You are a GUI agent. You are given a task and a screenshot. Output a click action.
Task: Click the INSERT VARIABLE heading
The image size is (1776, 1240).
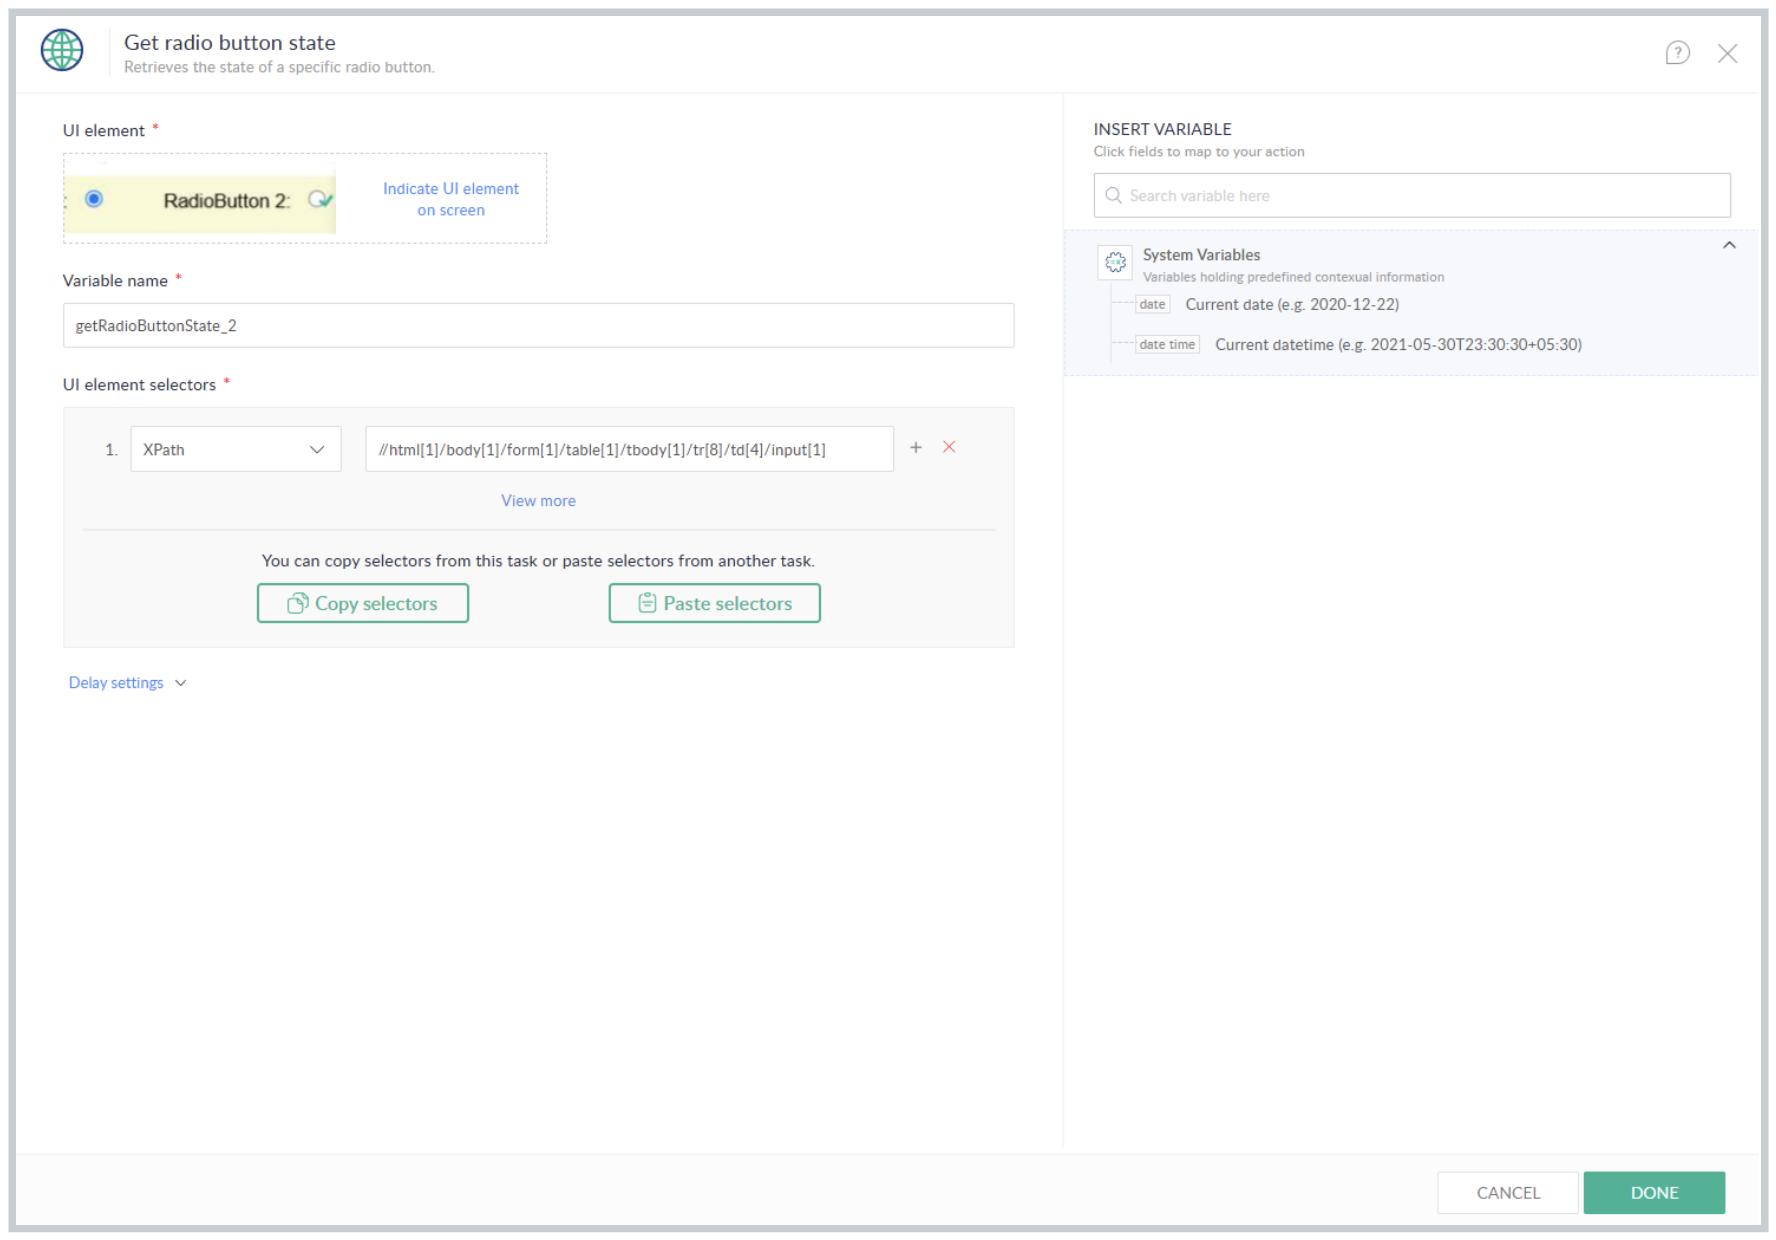click(1162, 130)
